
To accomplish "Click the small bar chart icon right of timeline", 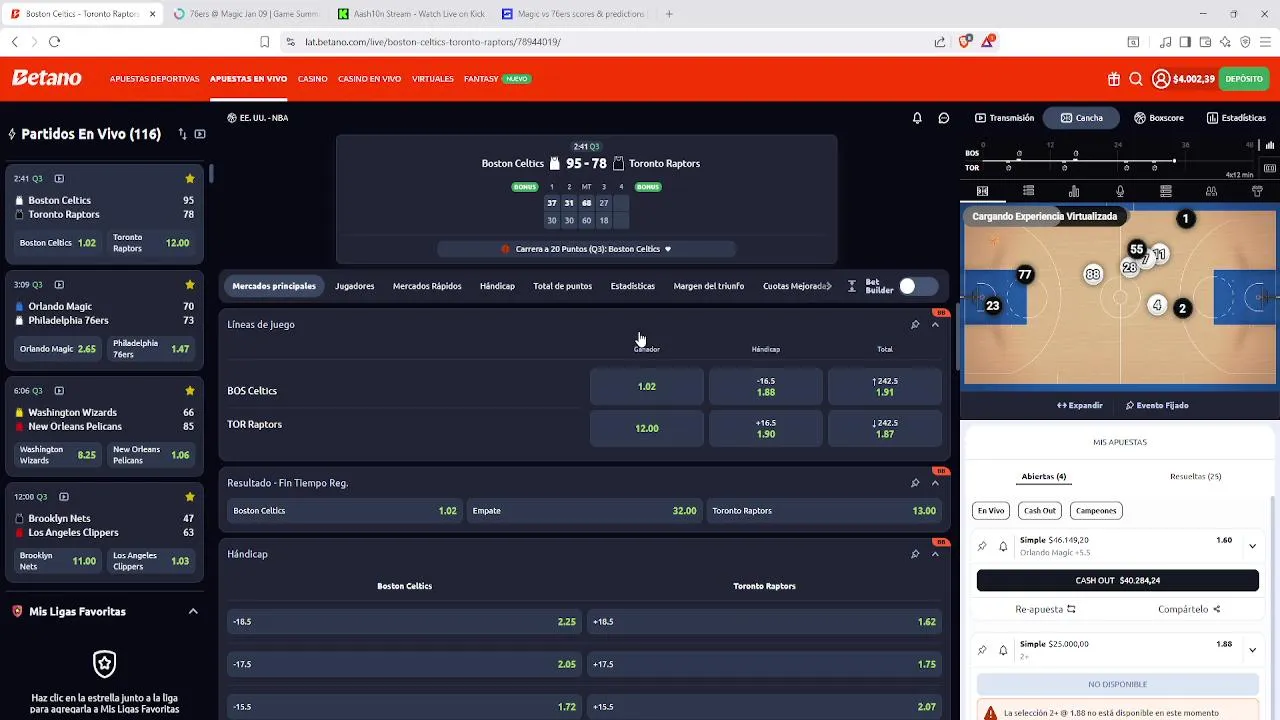I will click(1269, 146).
